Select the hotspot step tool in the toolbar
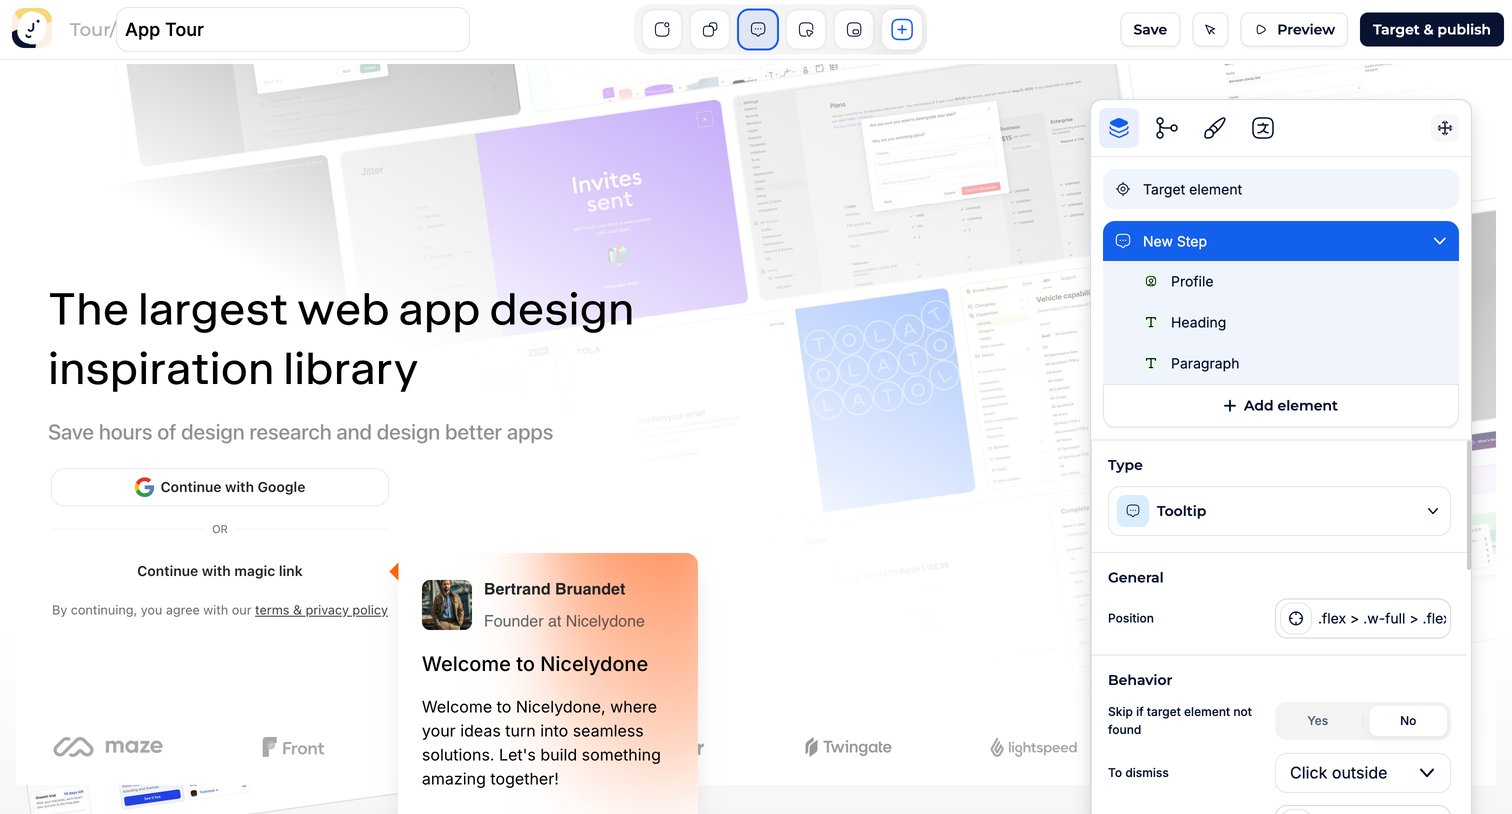This screenshot has height=814, width=1512. [662, 30]
